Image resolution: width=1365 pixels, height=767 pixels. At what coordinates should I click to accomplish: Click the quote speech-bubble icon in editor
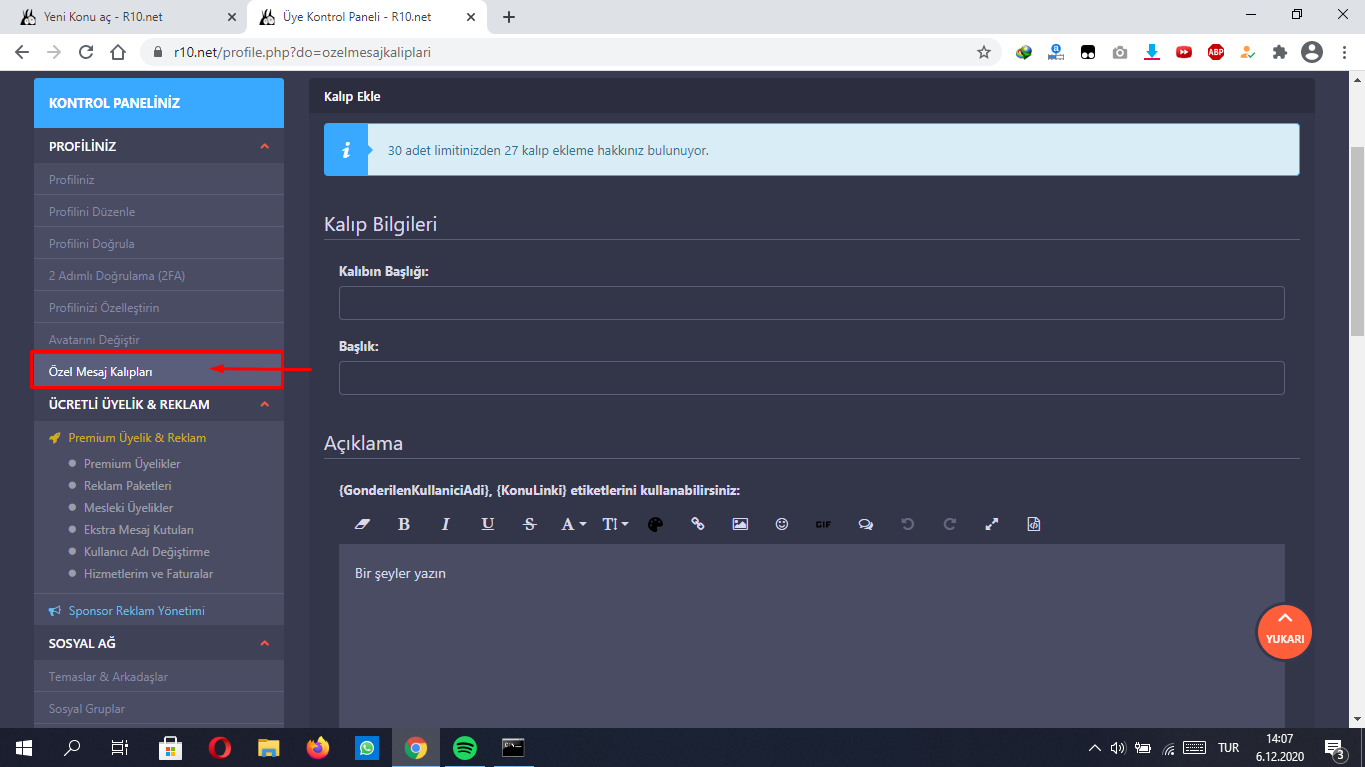[866, 524]
